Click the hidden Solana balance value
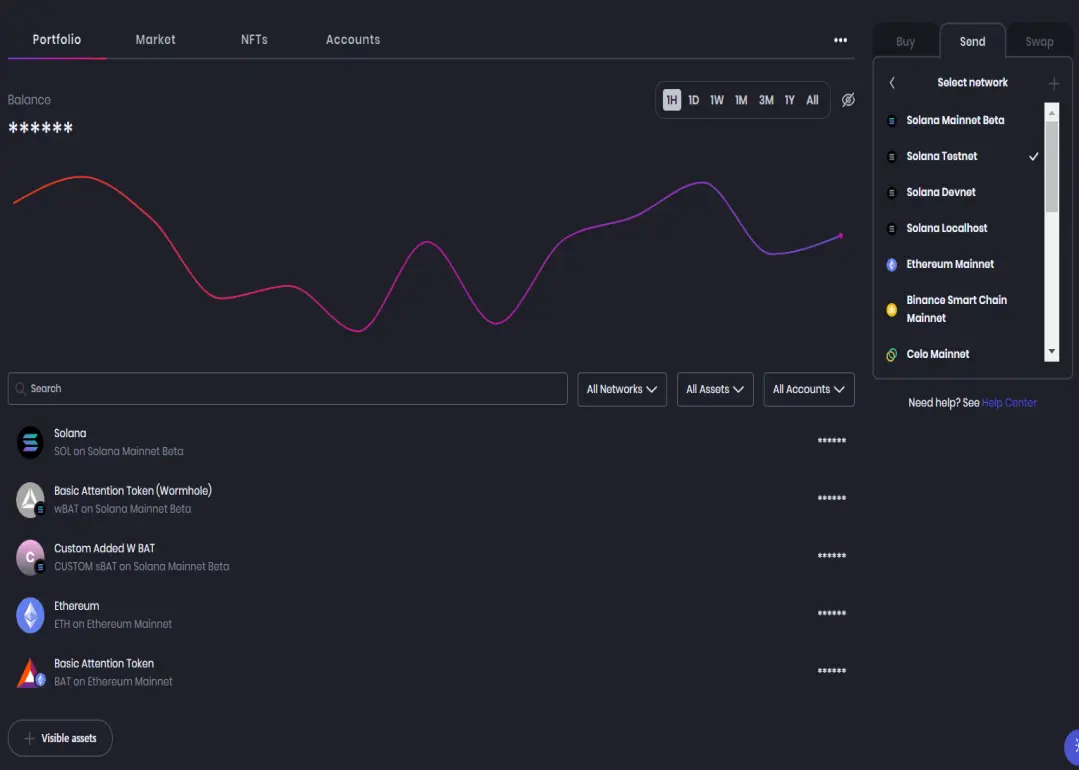 832,441
